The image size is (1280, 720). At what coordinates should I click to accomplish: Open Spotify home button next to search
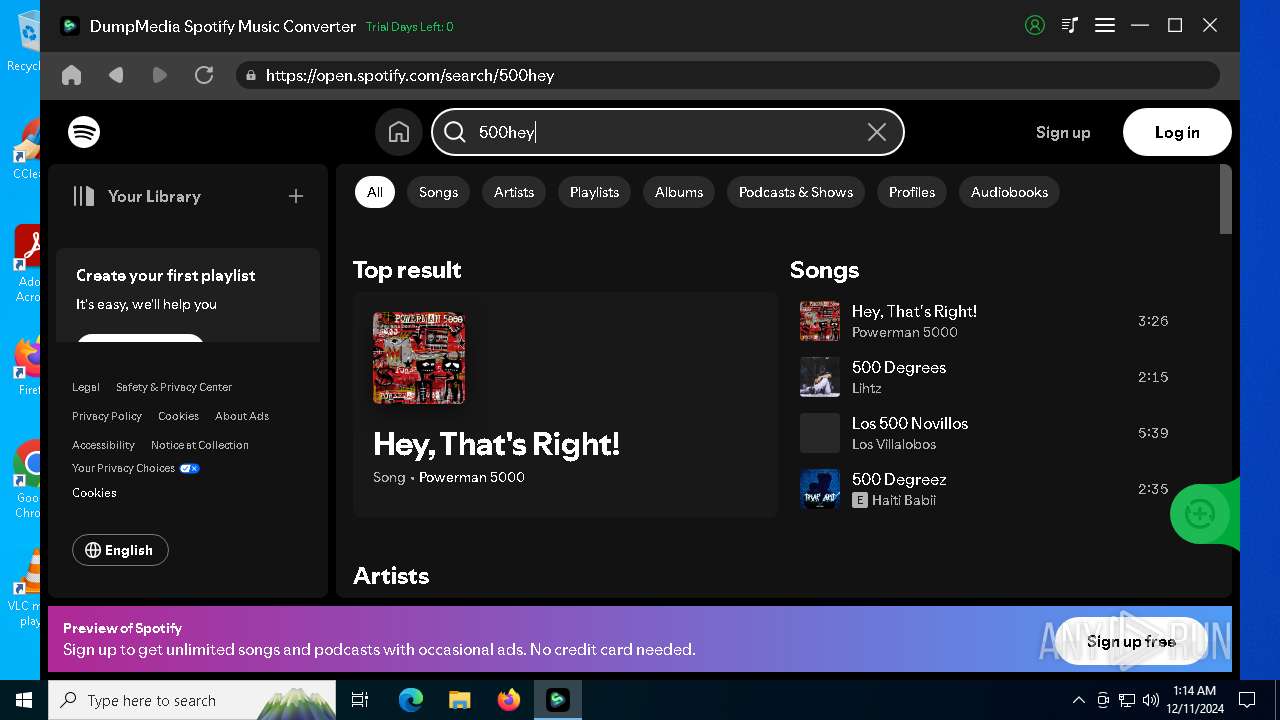coord(399,132)
